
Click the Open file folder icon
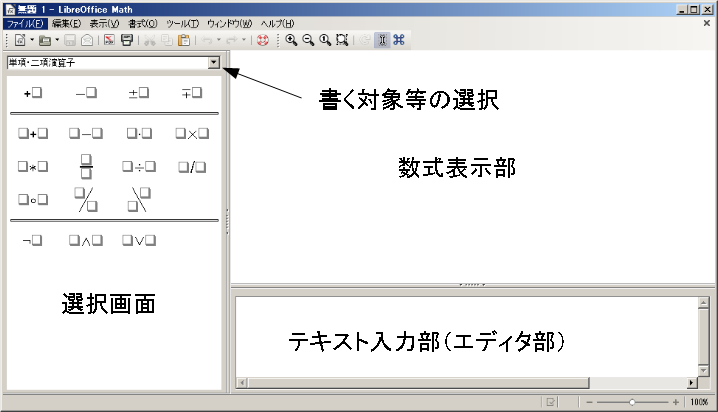tap(45, 40)
